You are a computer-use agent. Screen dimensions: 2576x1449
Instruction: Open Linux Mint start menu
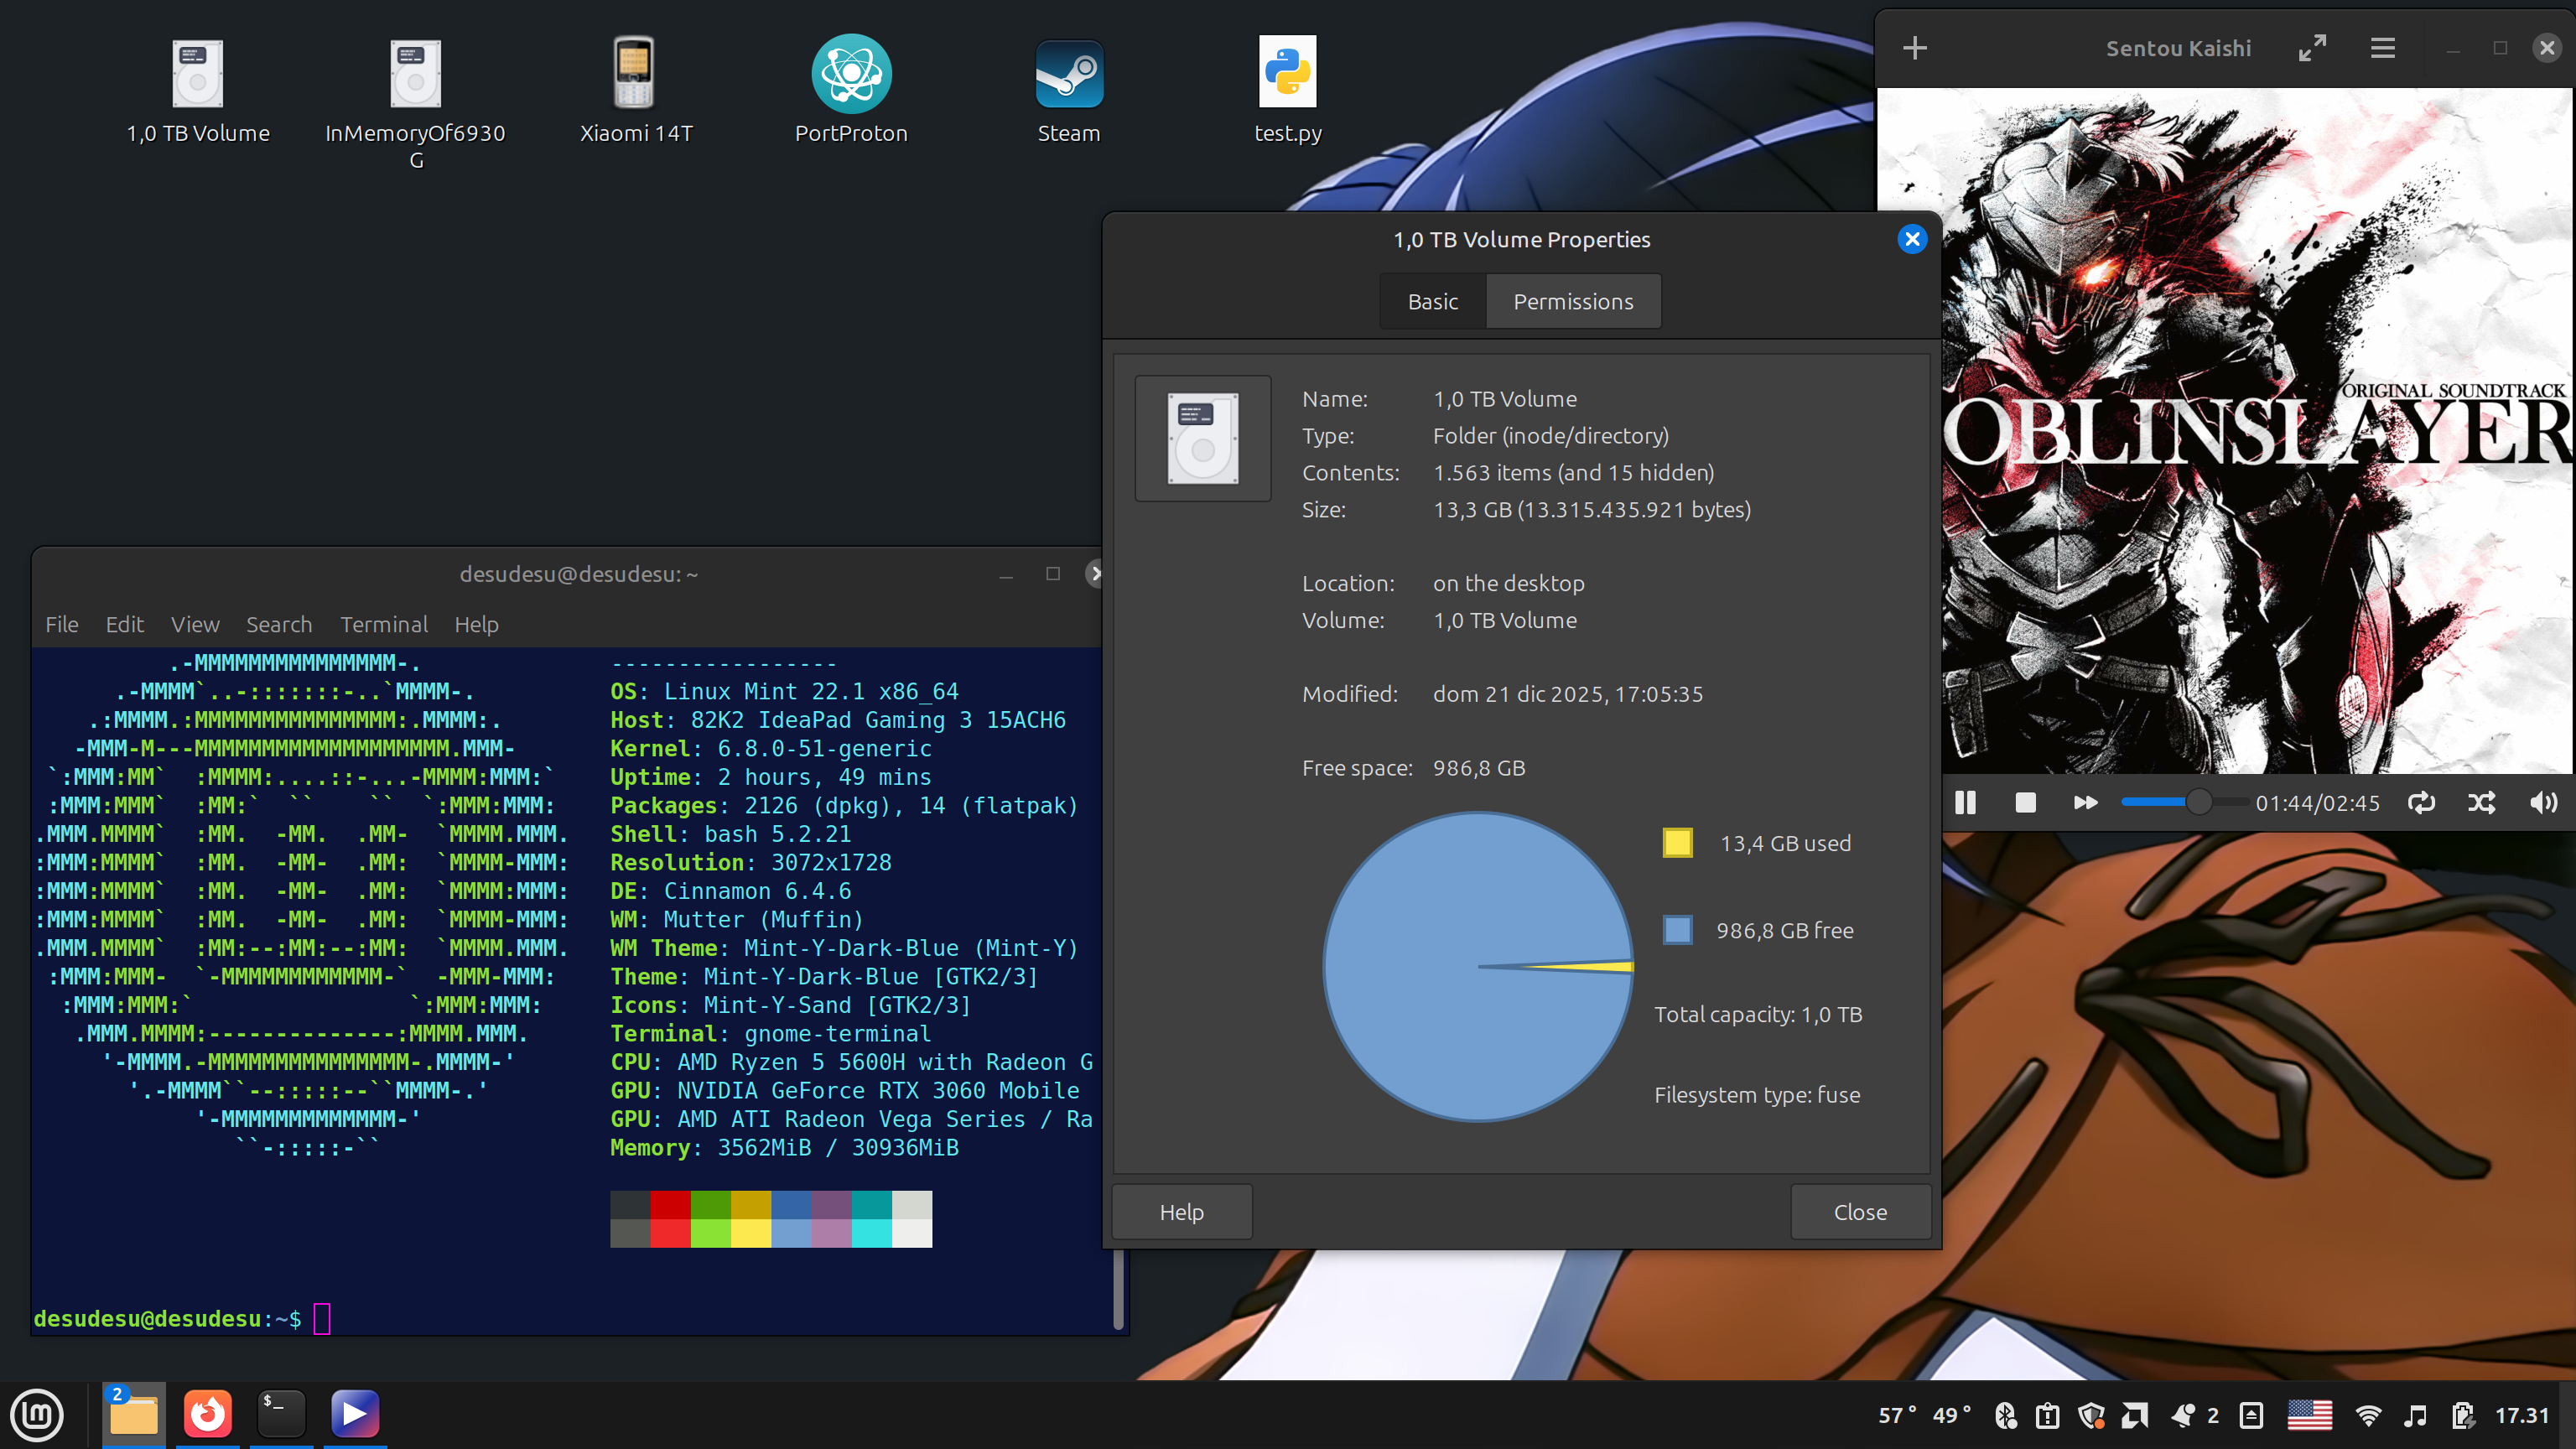37,1414
